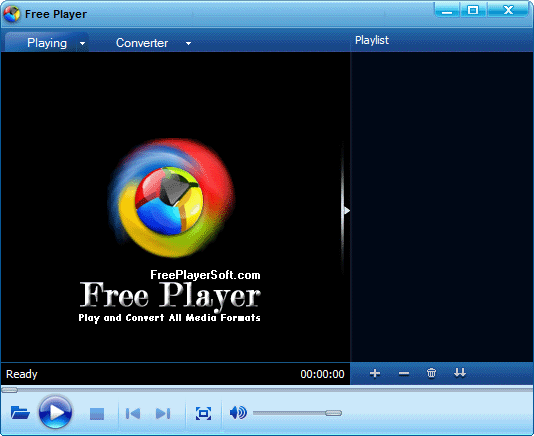Image resolution: width=534 pixels, height=436 pixels.
Task: Switch to the Playing tab
Action: 47,43
